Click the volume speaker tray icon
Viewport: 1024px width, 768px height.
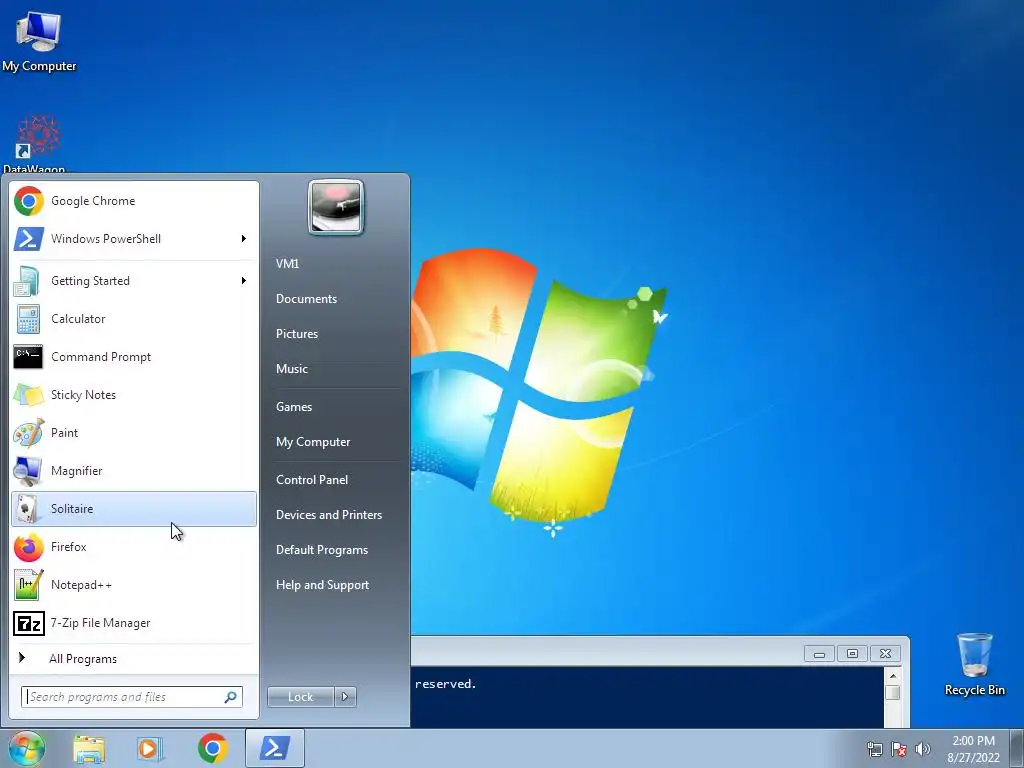pos(923,749)
